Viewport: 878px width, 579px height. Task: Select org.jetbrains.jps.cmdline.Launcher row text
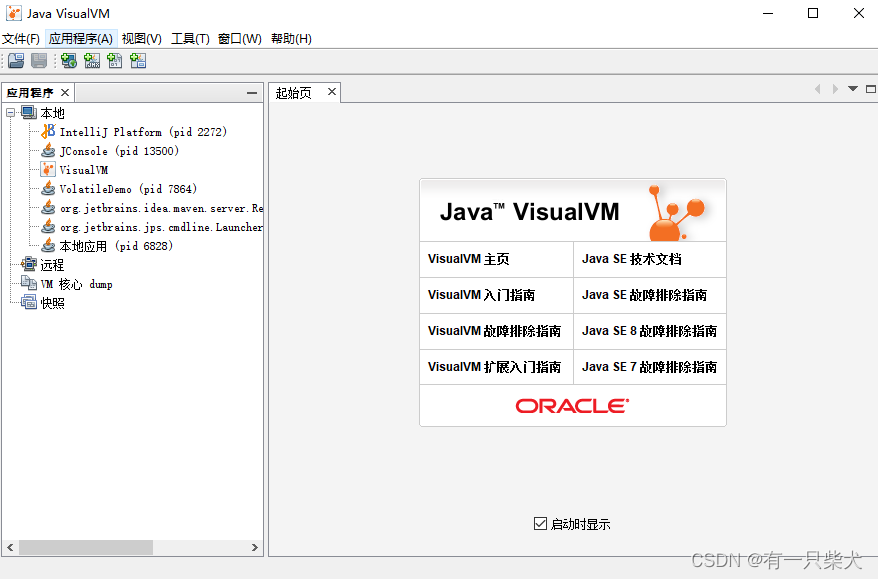pos(161,227)
